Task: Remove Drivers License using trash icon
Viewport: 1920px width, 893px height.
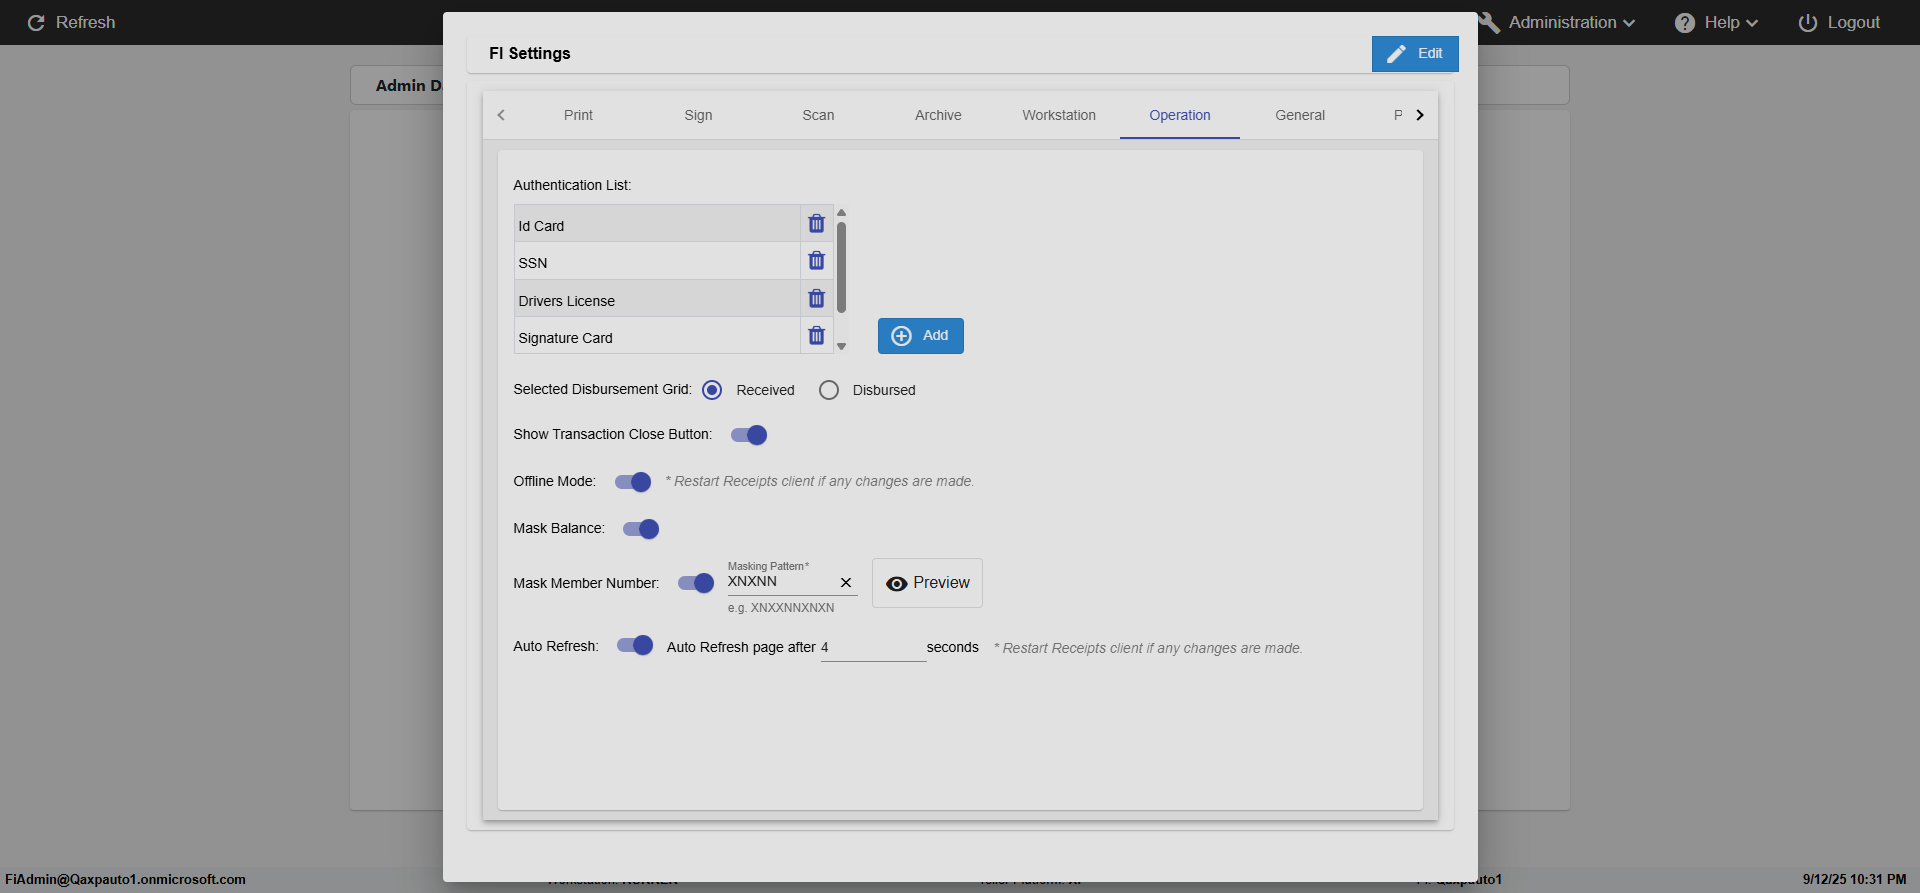Action: pyautogui.click(x=816, y=299)
